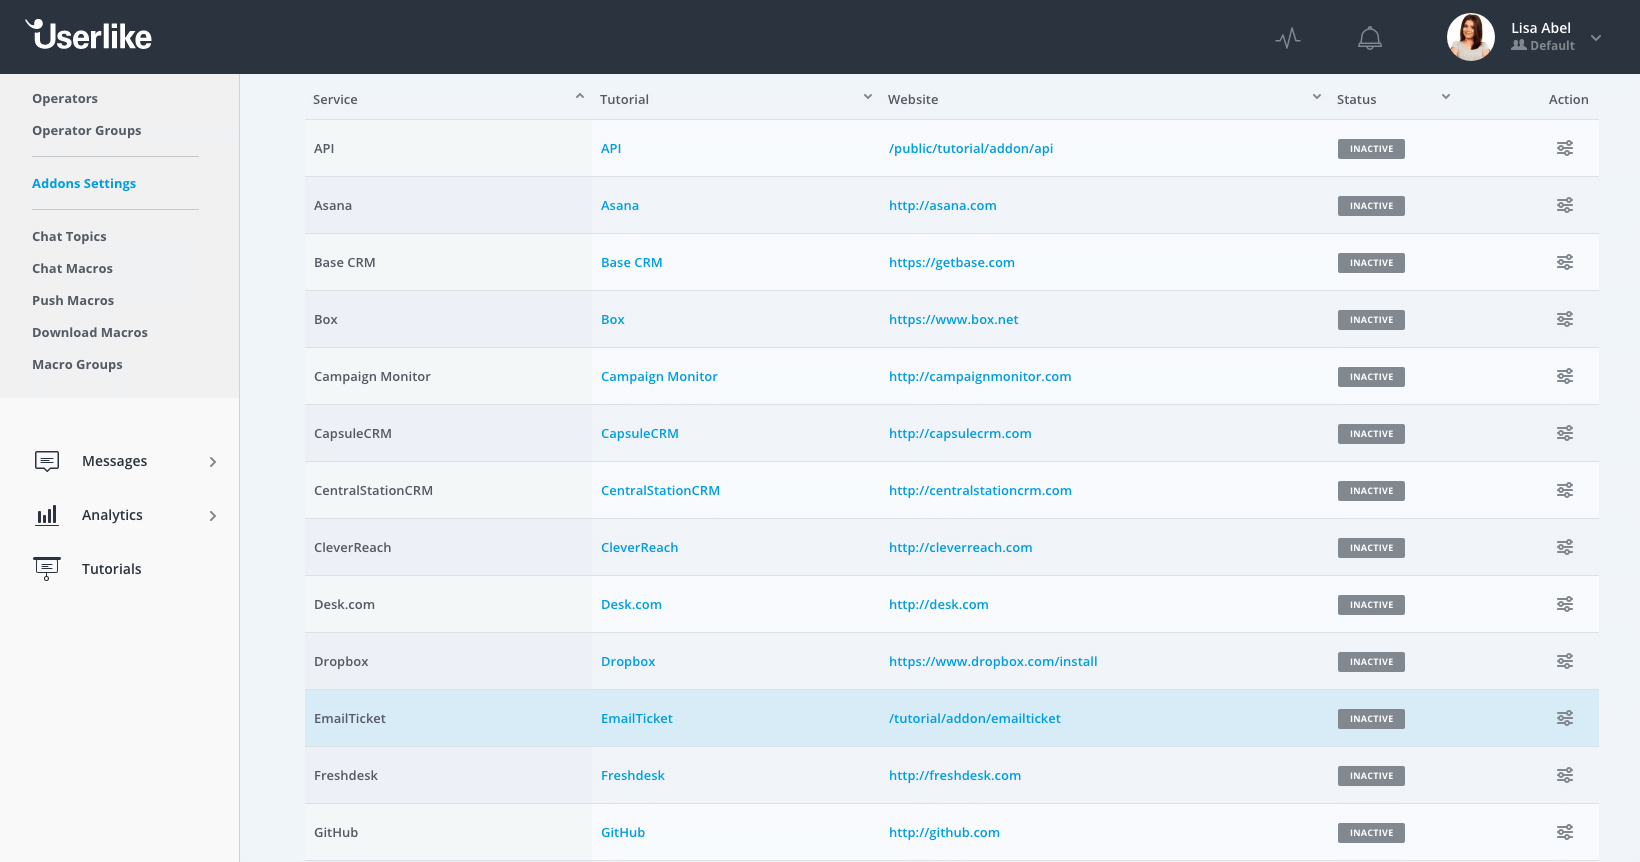Click Lisa Abel's profile avatar
The image size is (1640, 862).
pos(1471,37)
